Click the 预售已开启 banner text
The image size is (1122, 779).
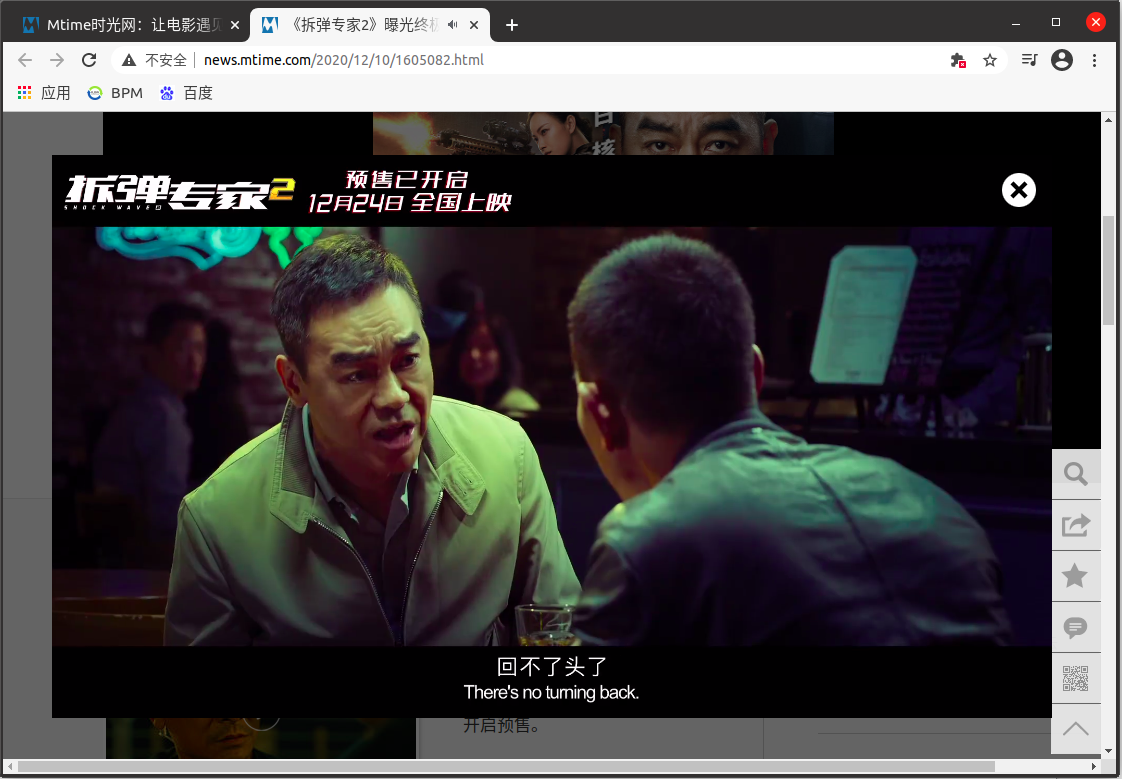point(406,179)
